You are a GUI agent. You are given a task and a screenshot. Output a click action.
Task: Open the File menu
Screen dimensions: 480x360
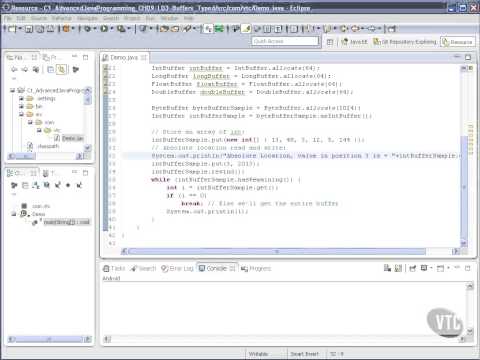click(8, 18)
